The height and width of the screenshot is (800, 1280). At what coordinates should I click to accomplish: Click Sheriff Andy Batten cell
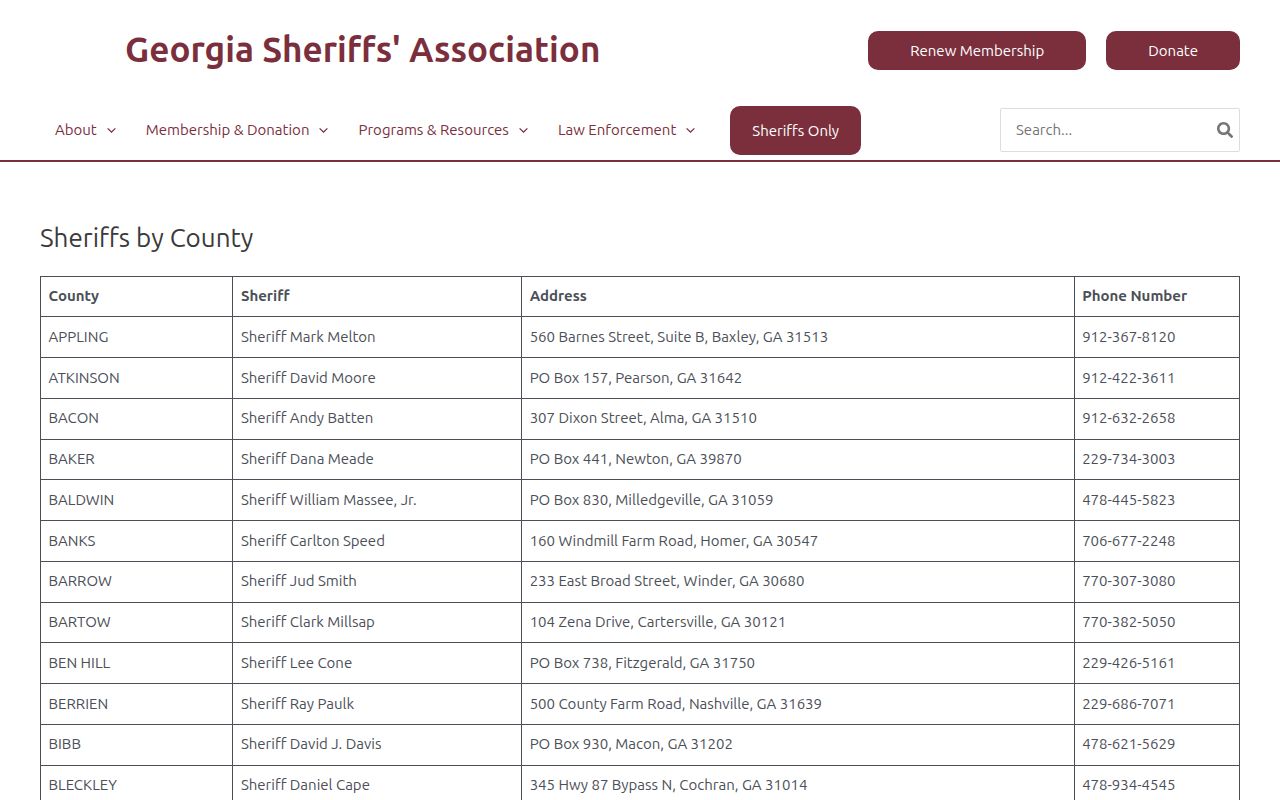coord(377,418)
